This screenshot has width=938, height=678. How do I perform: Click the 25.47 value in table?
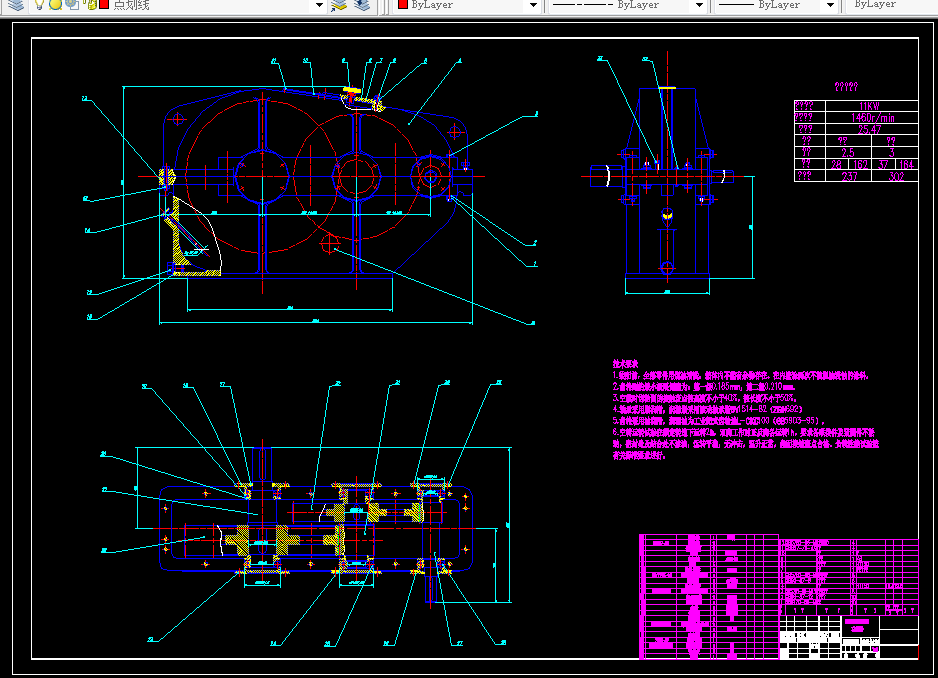(869, 129)
